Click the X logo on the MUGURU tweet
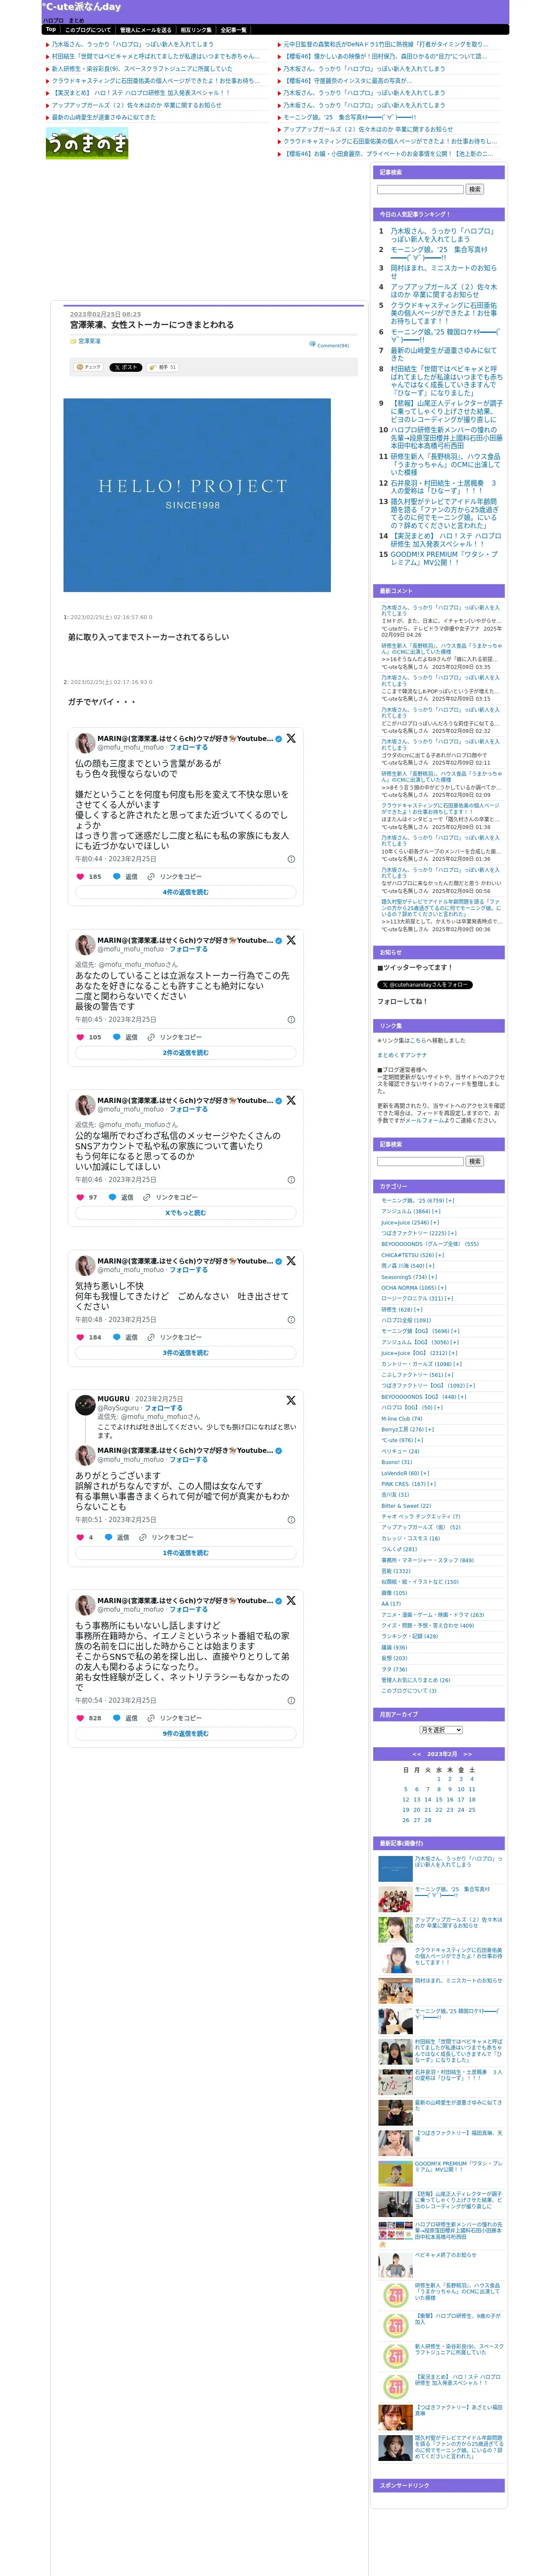The image size is (551, 2576). coord(291,1400)
